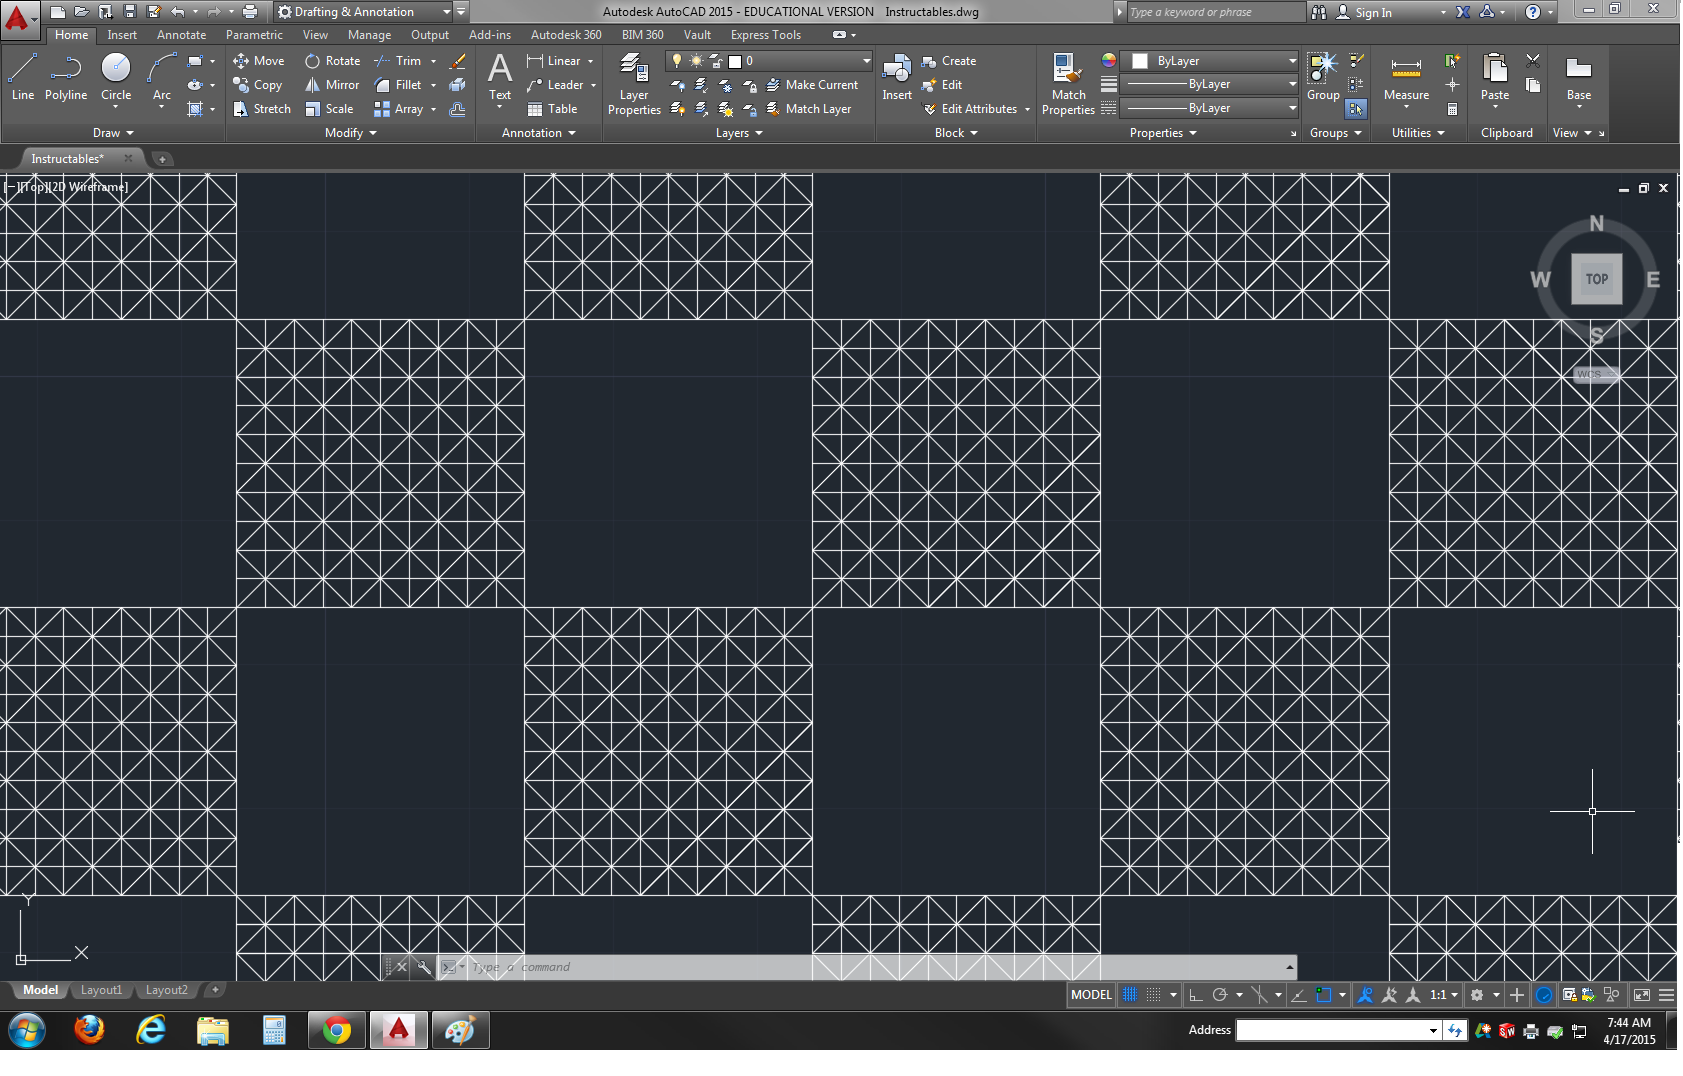1683x1076 pixels.
Task: Toggle polar tracking in status bar
Action: (x=1220, y=995)
